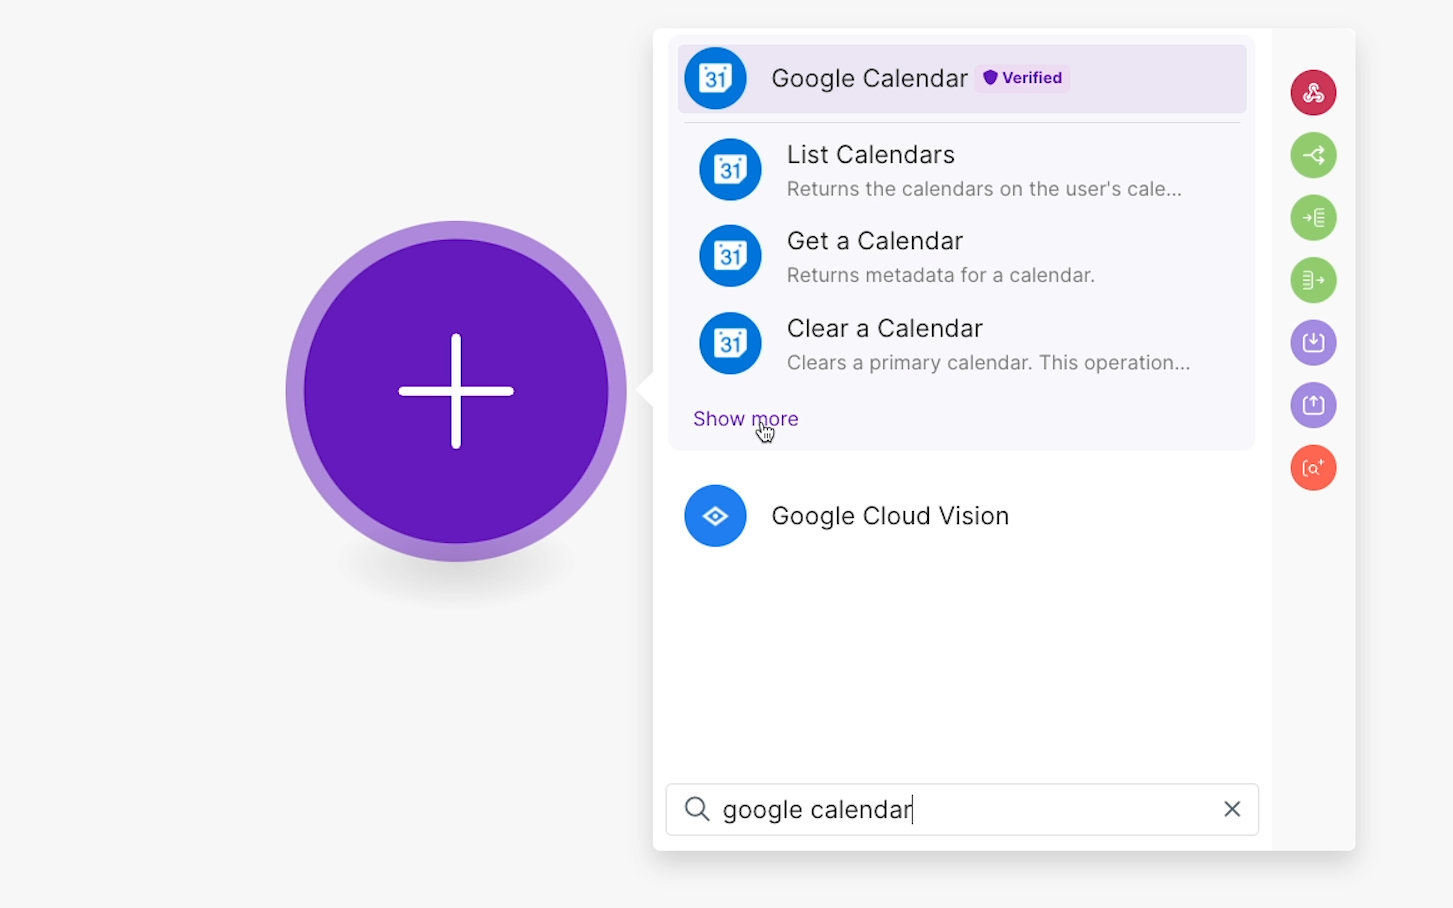
Task: Click the Clear a Calendar icon
Action: click(x=730, y=343)
